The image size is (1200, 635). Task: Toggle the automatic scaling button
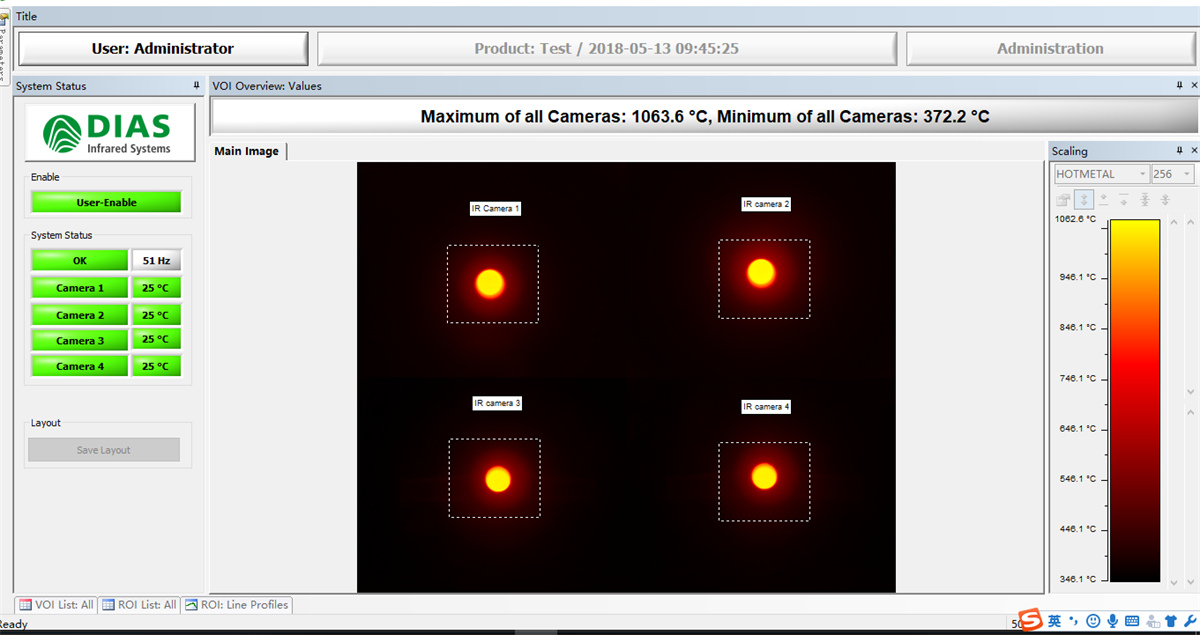(1084, 200)
